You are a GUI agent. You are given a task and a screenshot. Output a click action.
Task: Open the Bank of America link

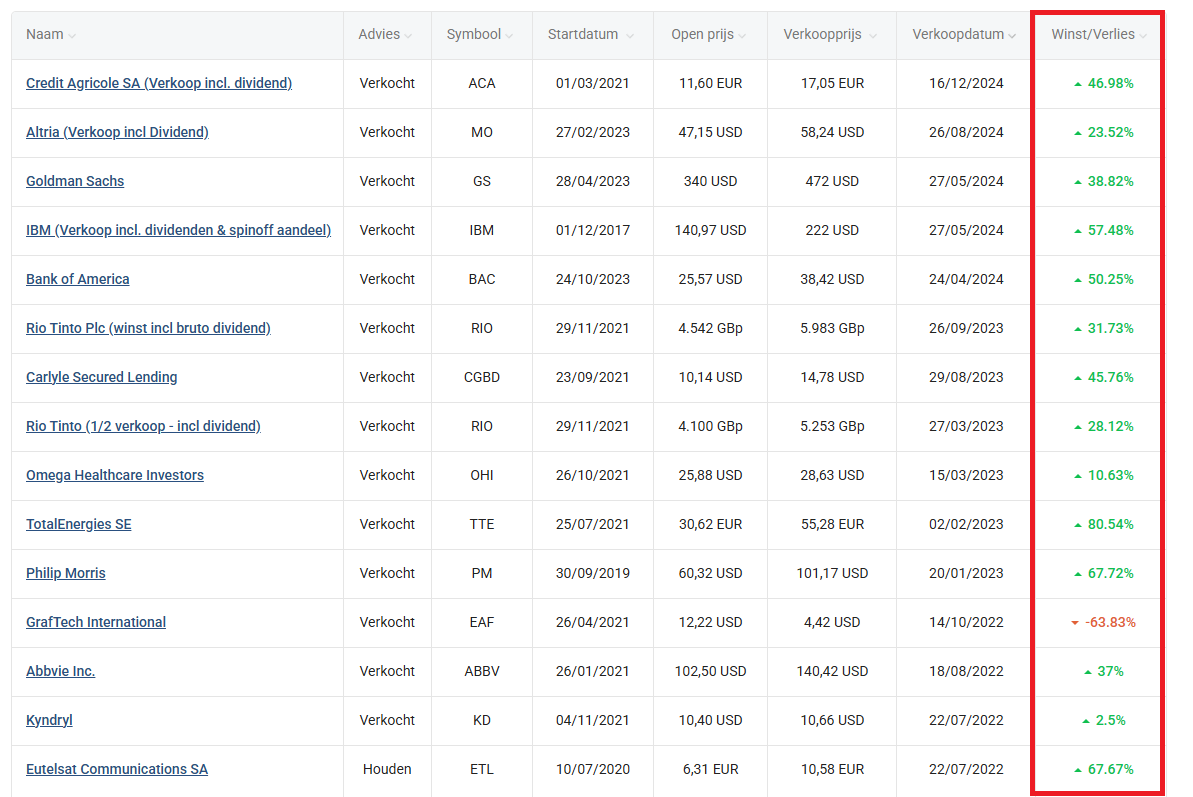coord(78,279)
